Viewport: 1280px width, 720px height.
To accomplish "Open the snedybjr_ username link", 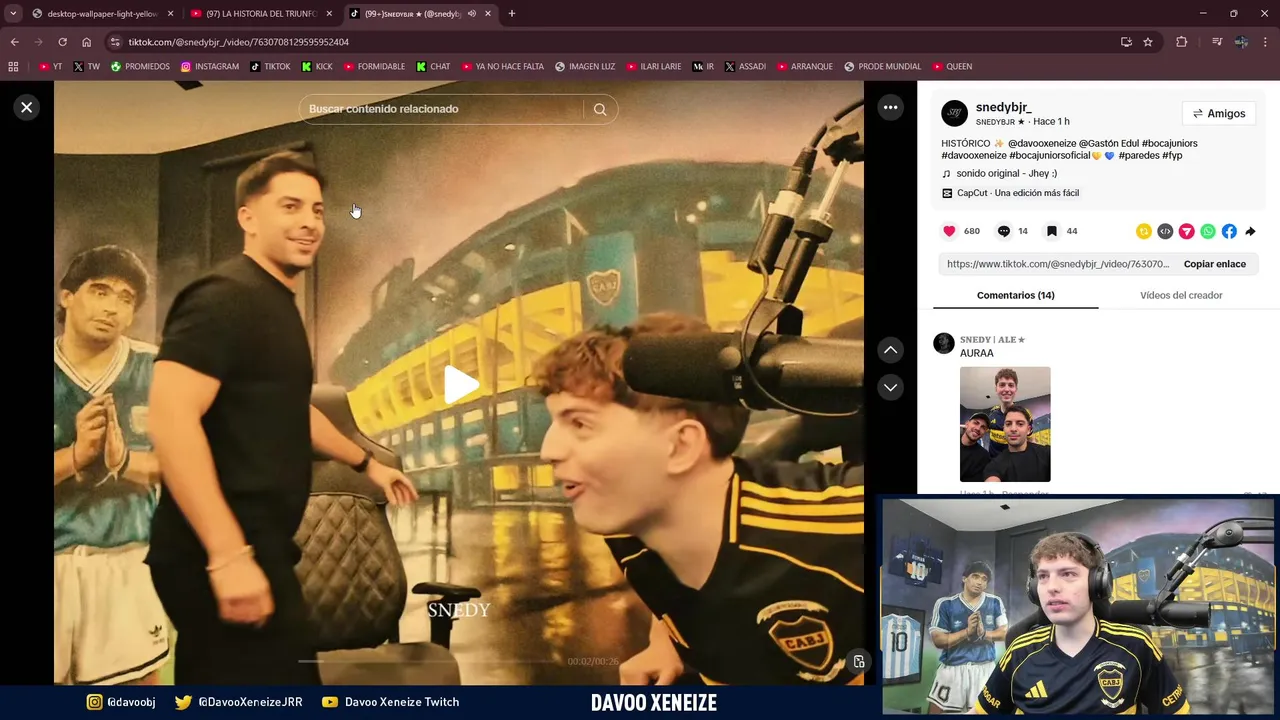I will 1003,107.
